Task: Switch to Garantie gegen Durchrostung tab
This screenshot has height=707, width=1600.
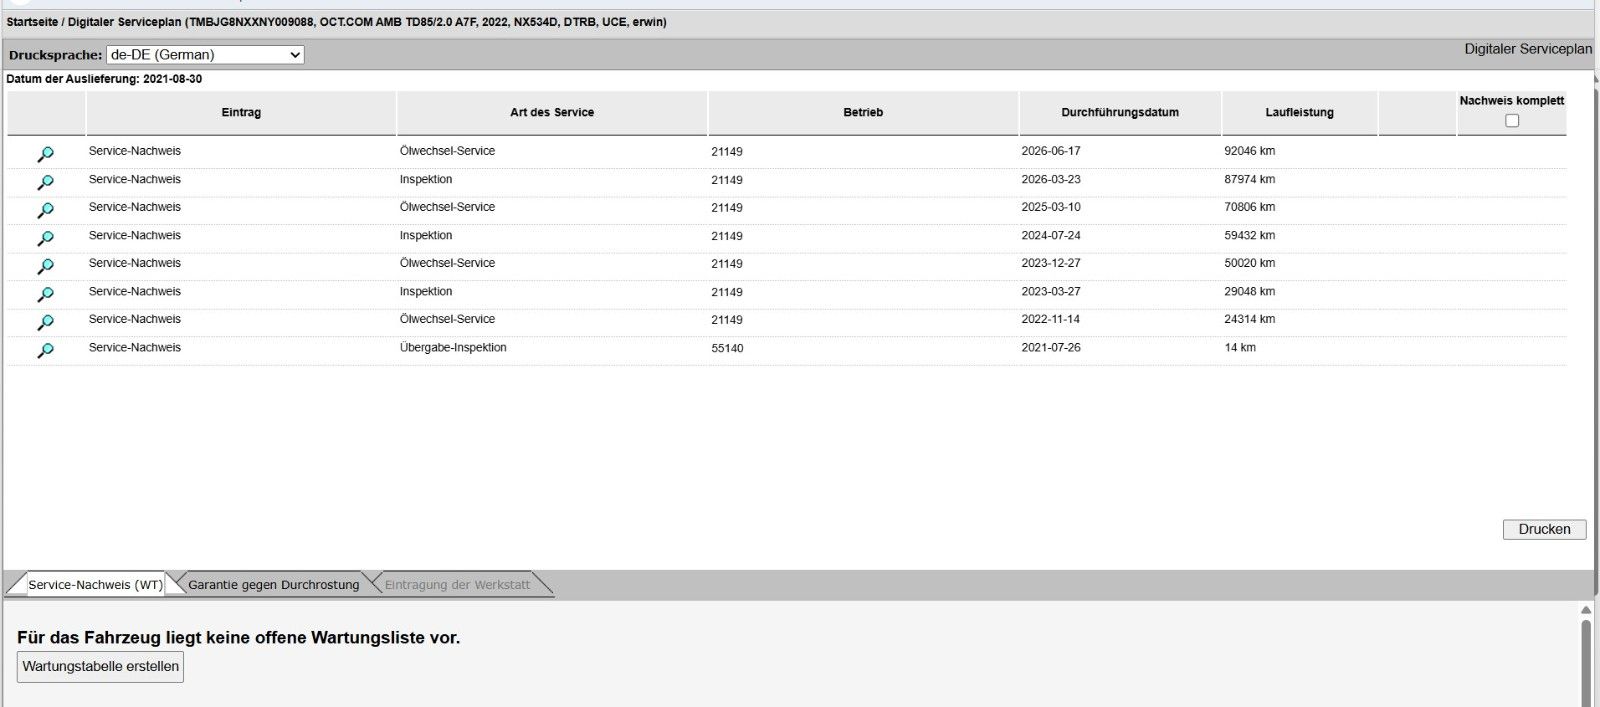Action: pos(273,584)
